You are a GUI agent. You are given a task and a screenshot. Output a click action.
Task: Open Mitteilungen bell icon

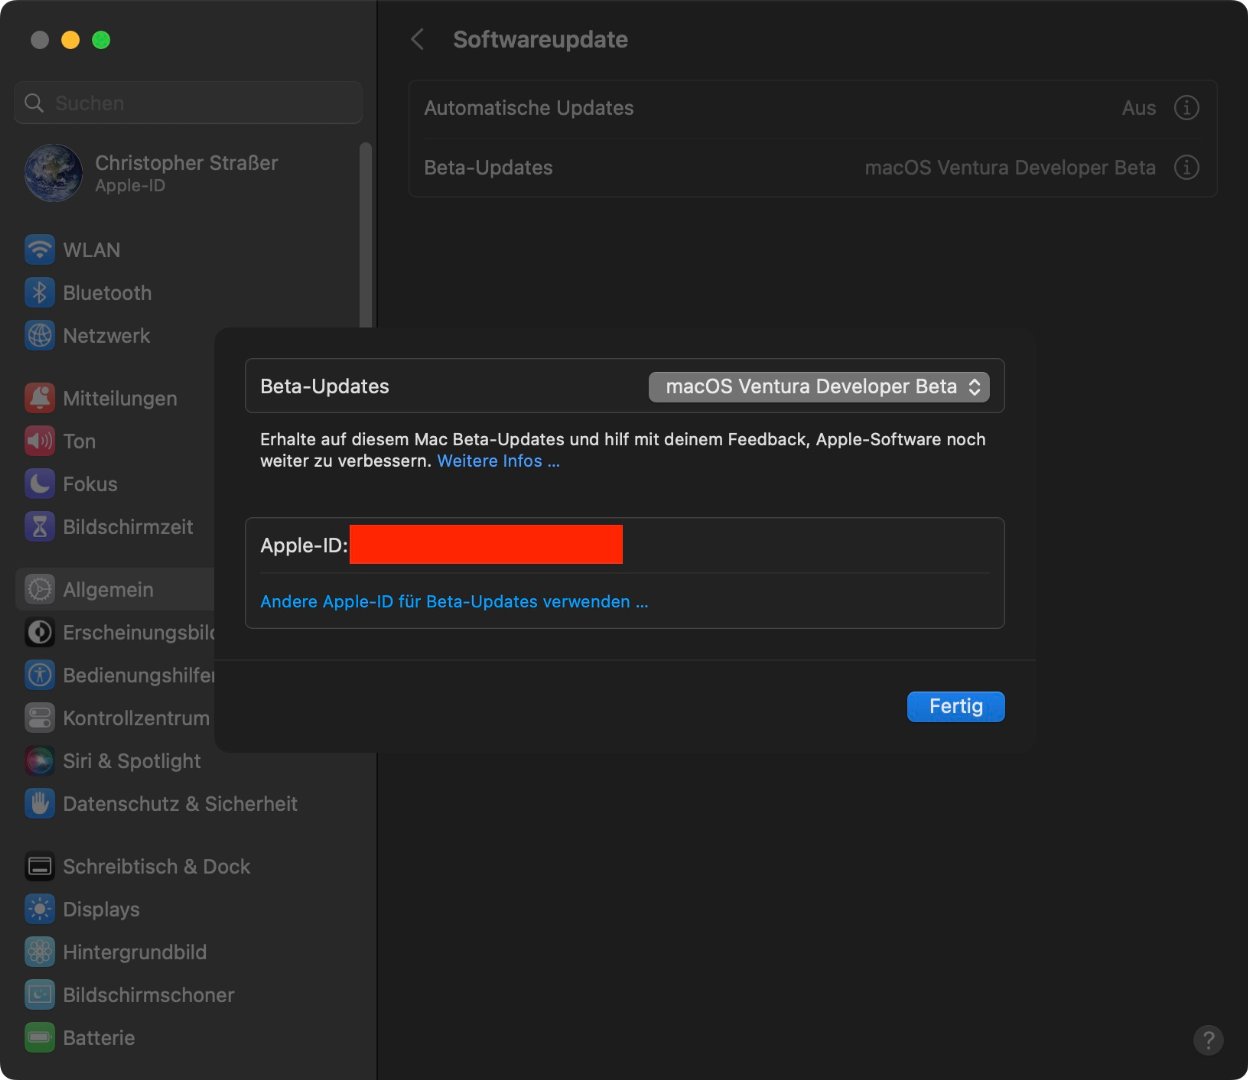point(40,398)
